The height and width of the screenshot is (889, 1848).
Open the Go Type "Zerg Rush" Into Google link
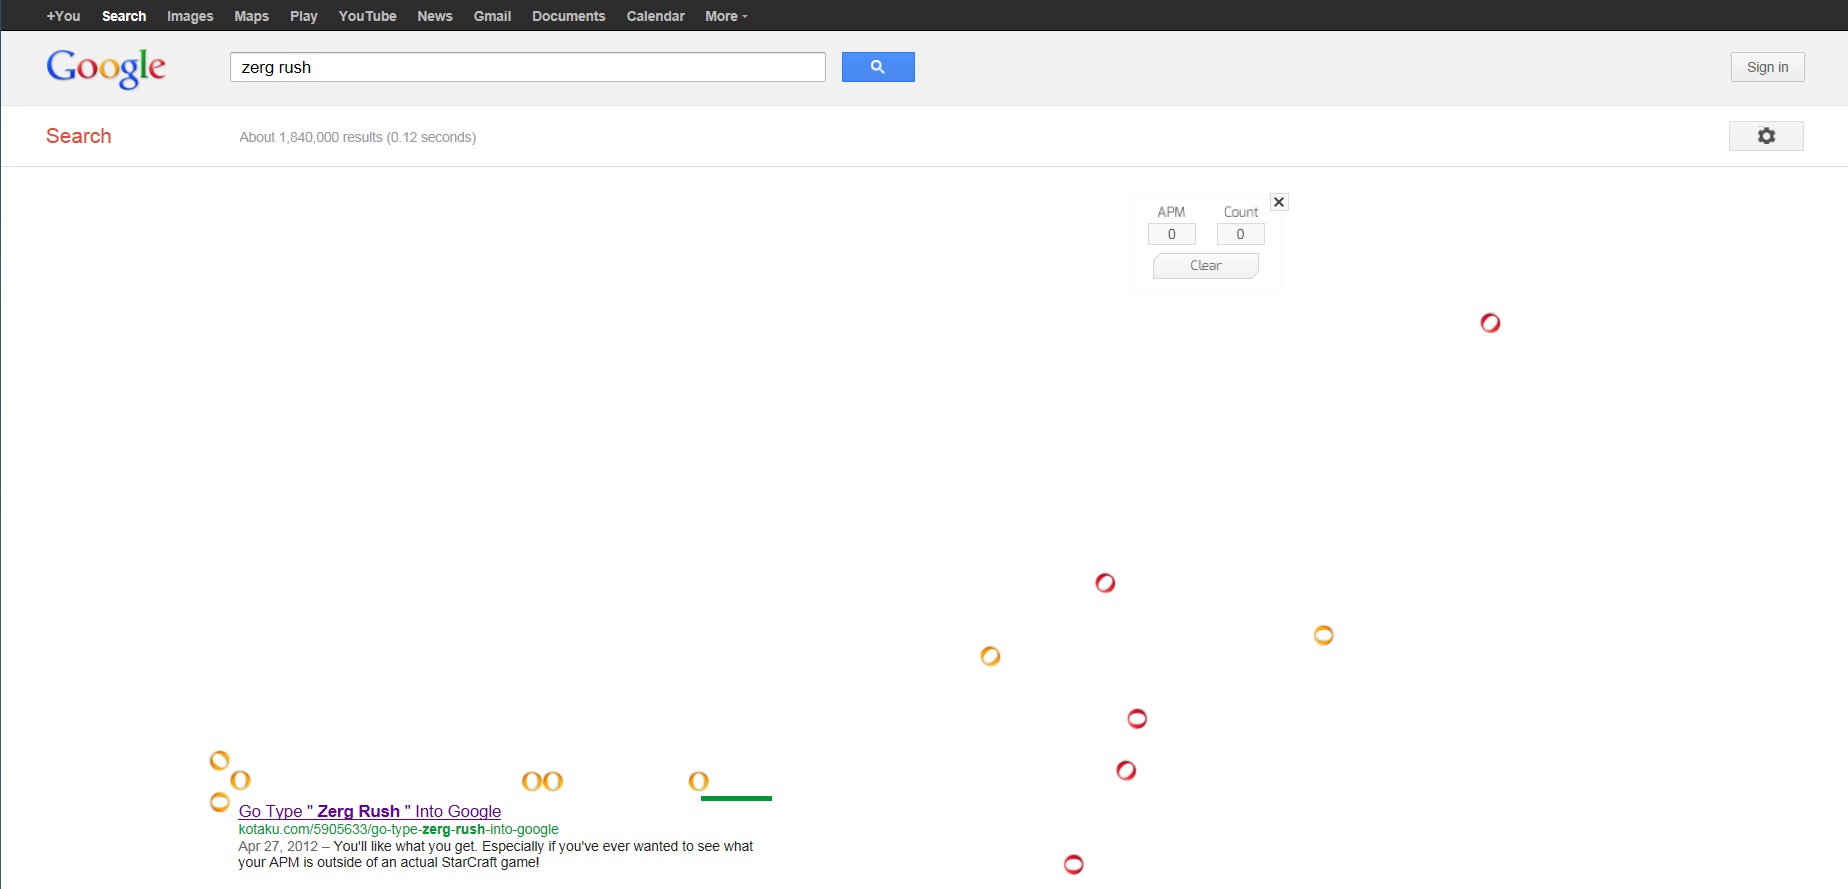click(369, 811)
